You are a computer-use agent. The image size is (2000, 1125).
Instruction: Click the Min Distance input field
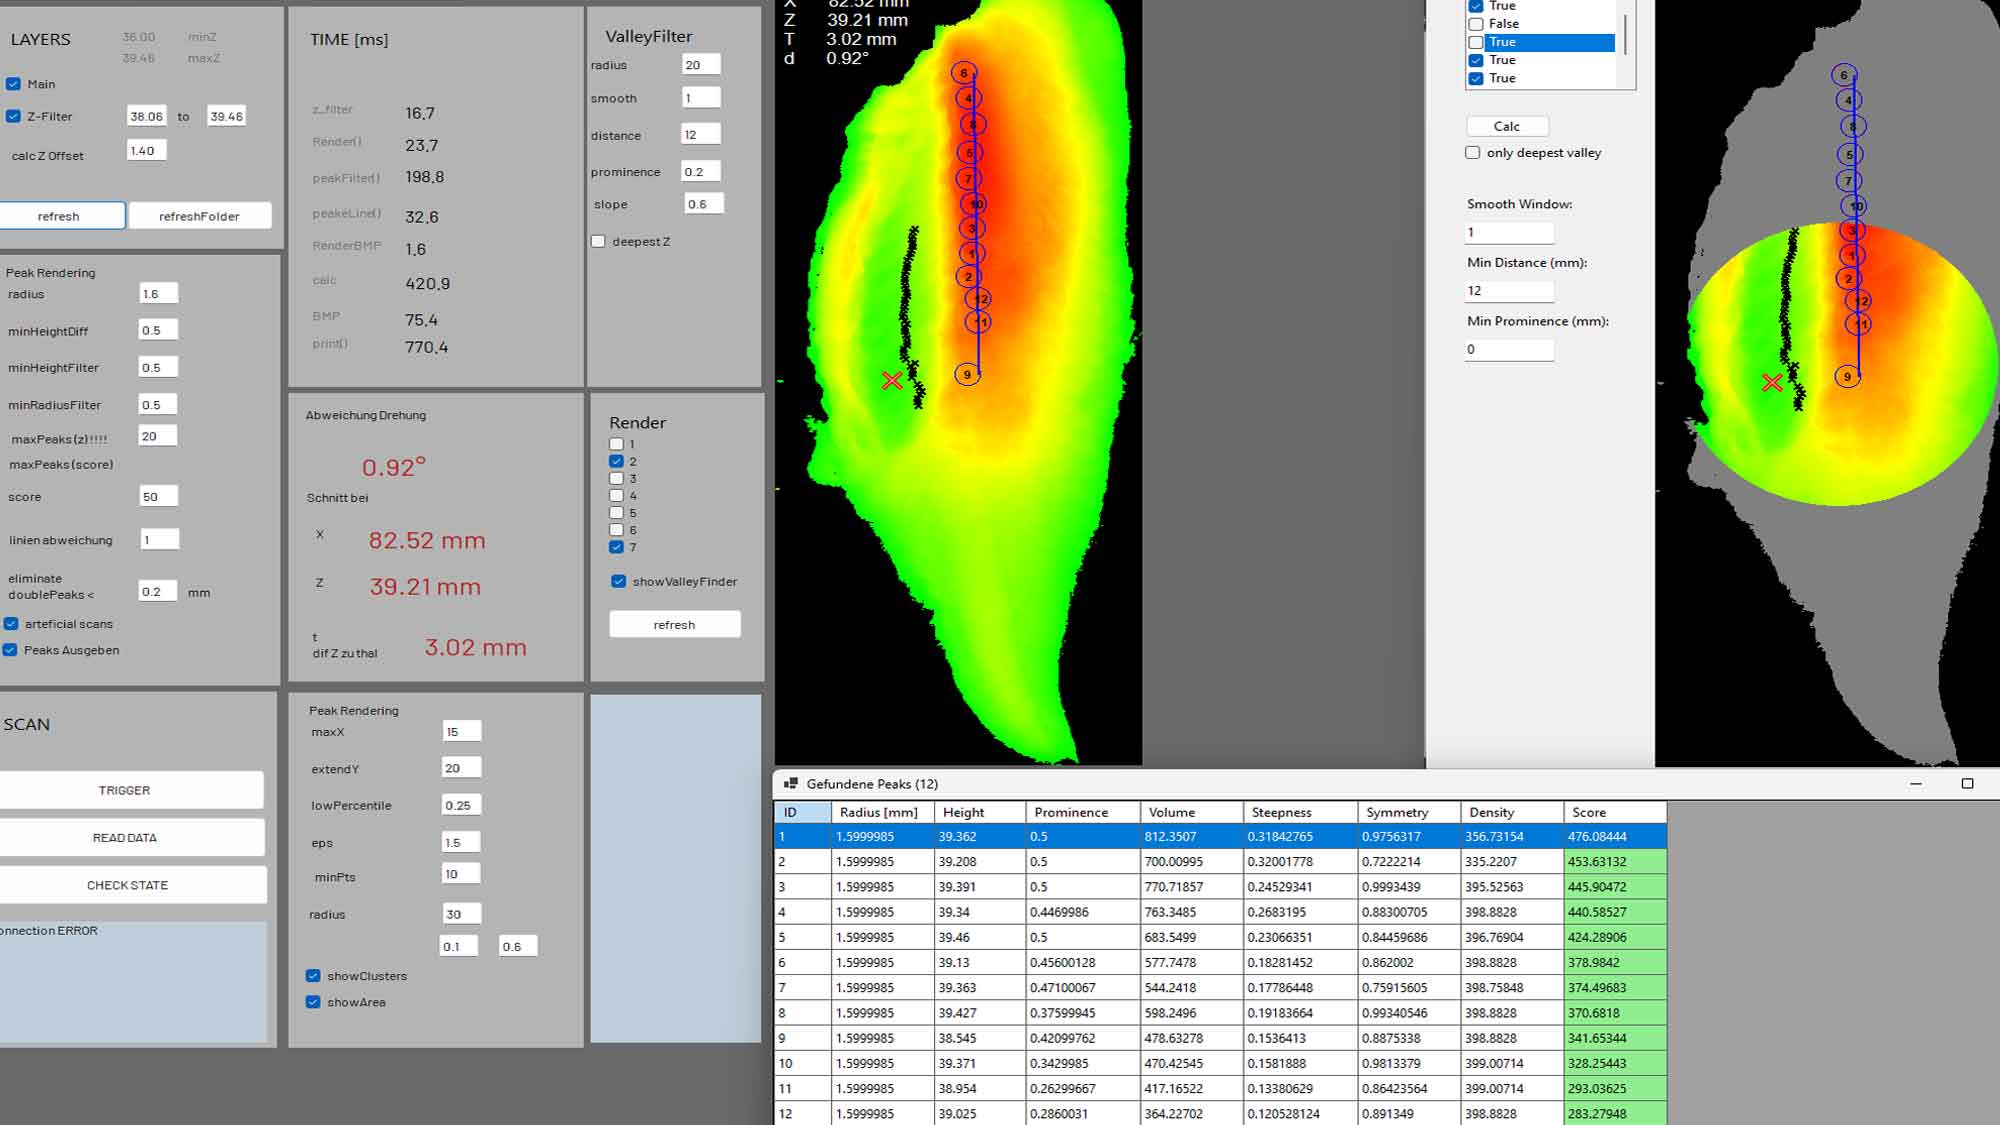coord(1508,291)
